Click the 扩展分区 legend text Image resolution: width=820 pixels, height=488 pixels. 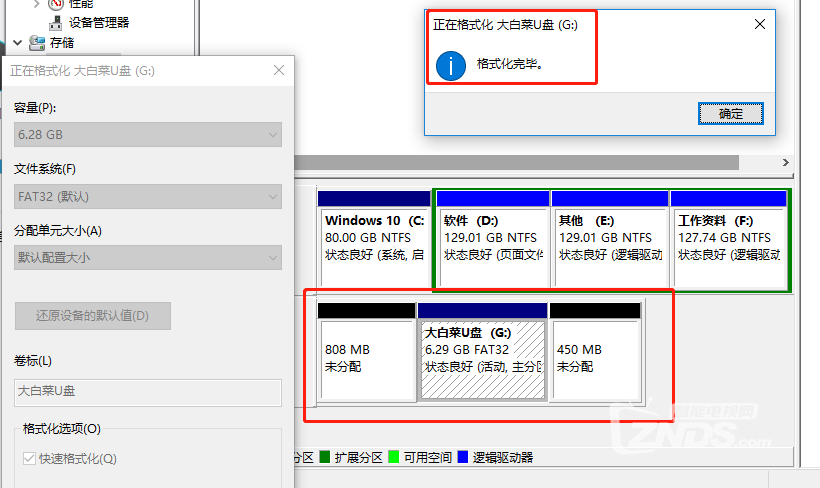359,458
